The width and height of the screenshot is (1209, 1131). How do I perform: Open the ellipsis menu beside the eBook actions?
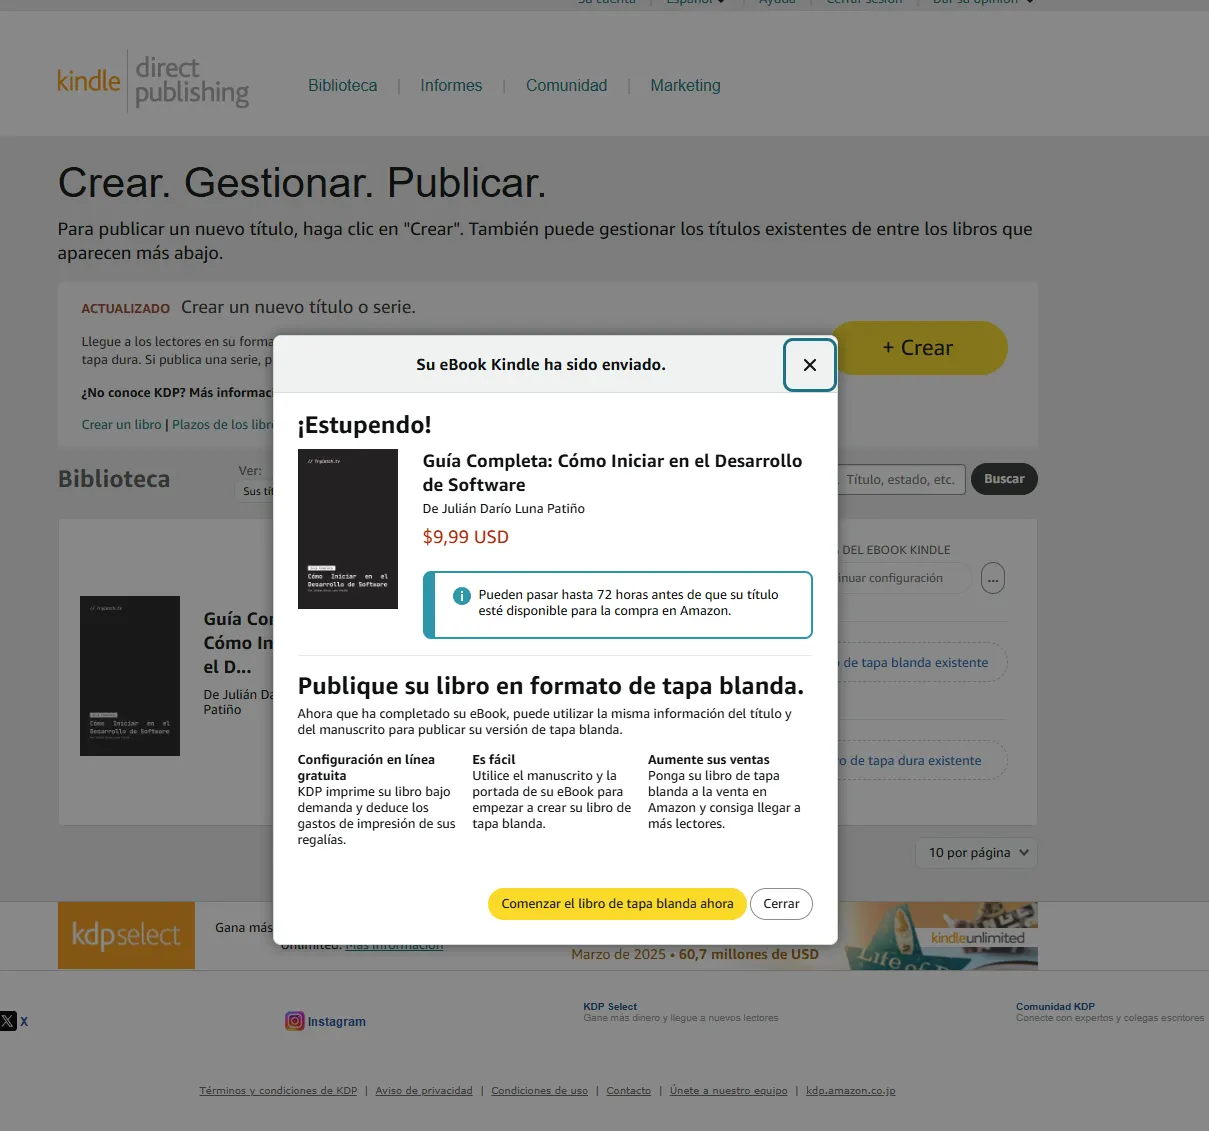(992, 578)
